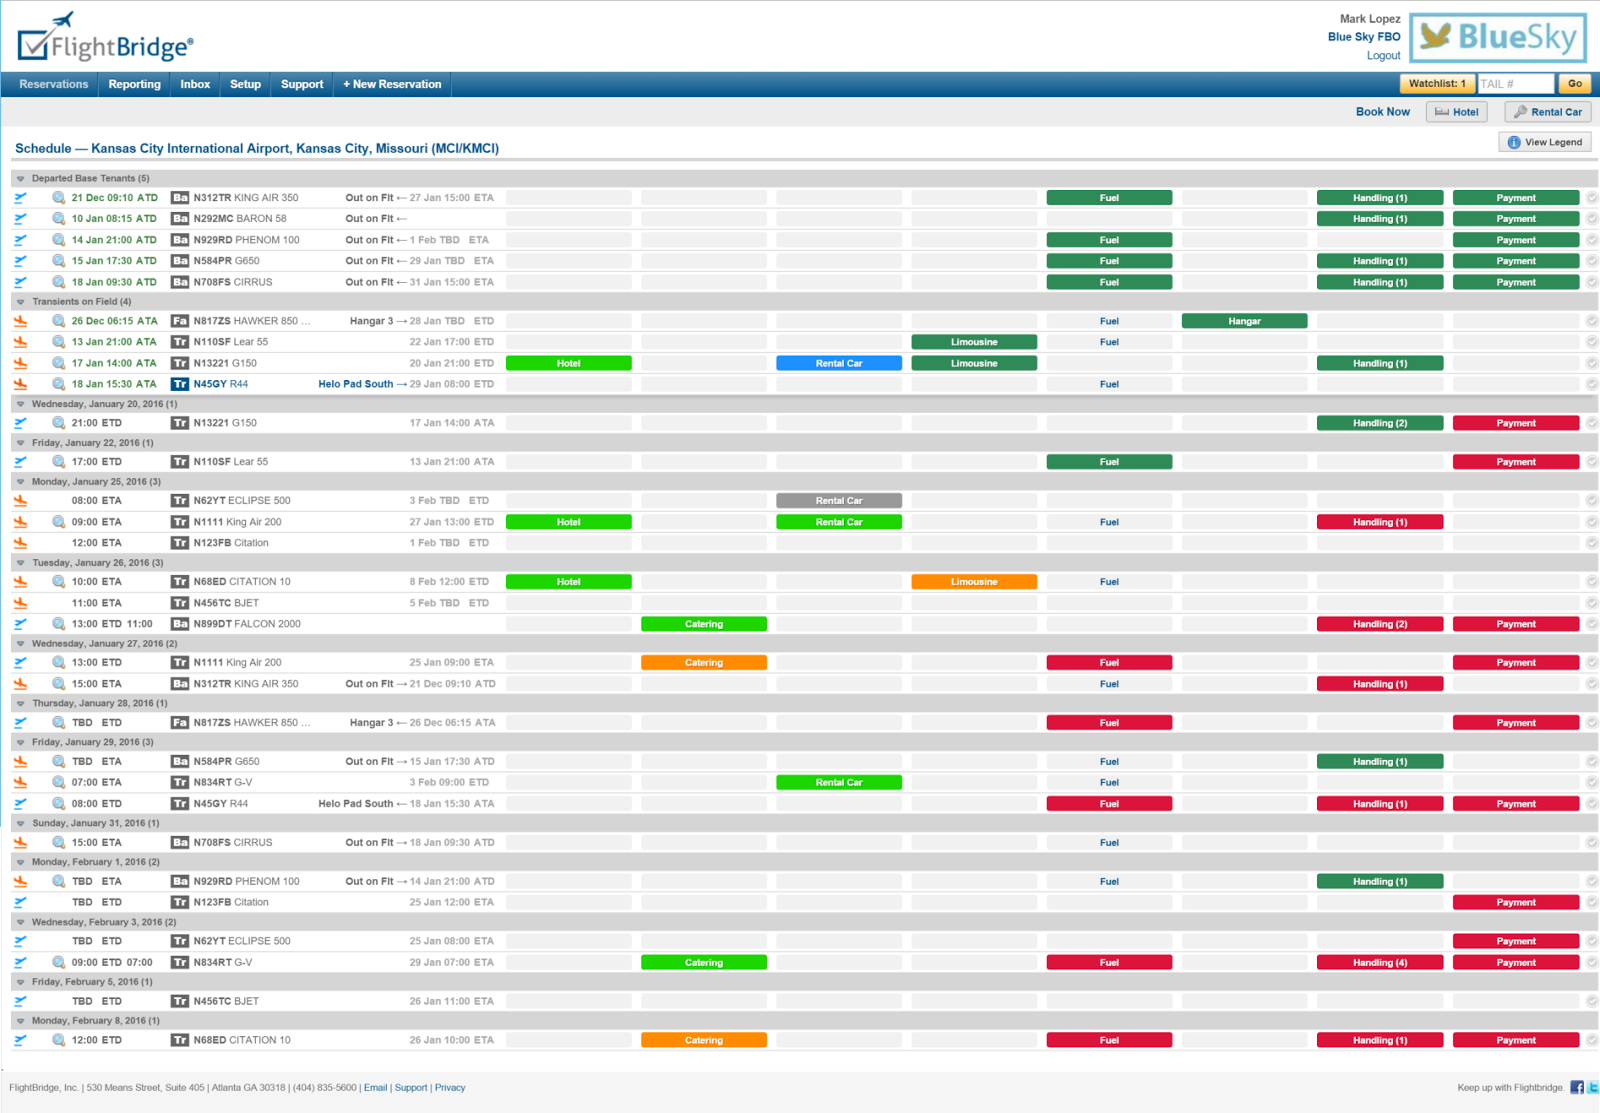Toggle row-end check circle for N312TR 21 Dec row

[1592, 198]
